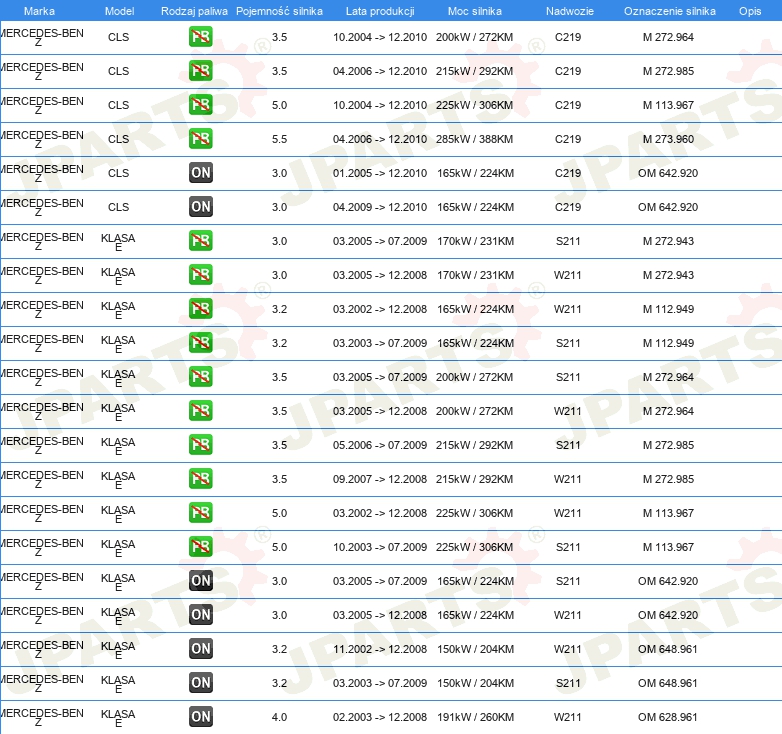Select the ON diesel icon for CLS from 04.2009
Screen dimensions: 782x734
200,207
